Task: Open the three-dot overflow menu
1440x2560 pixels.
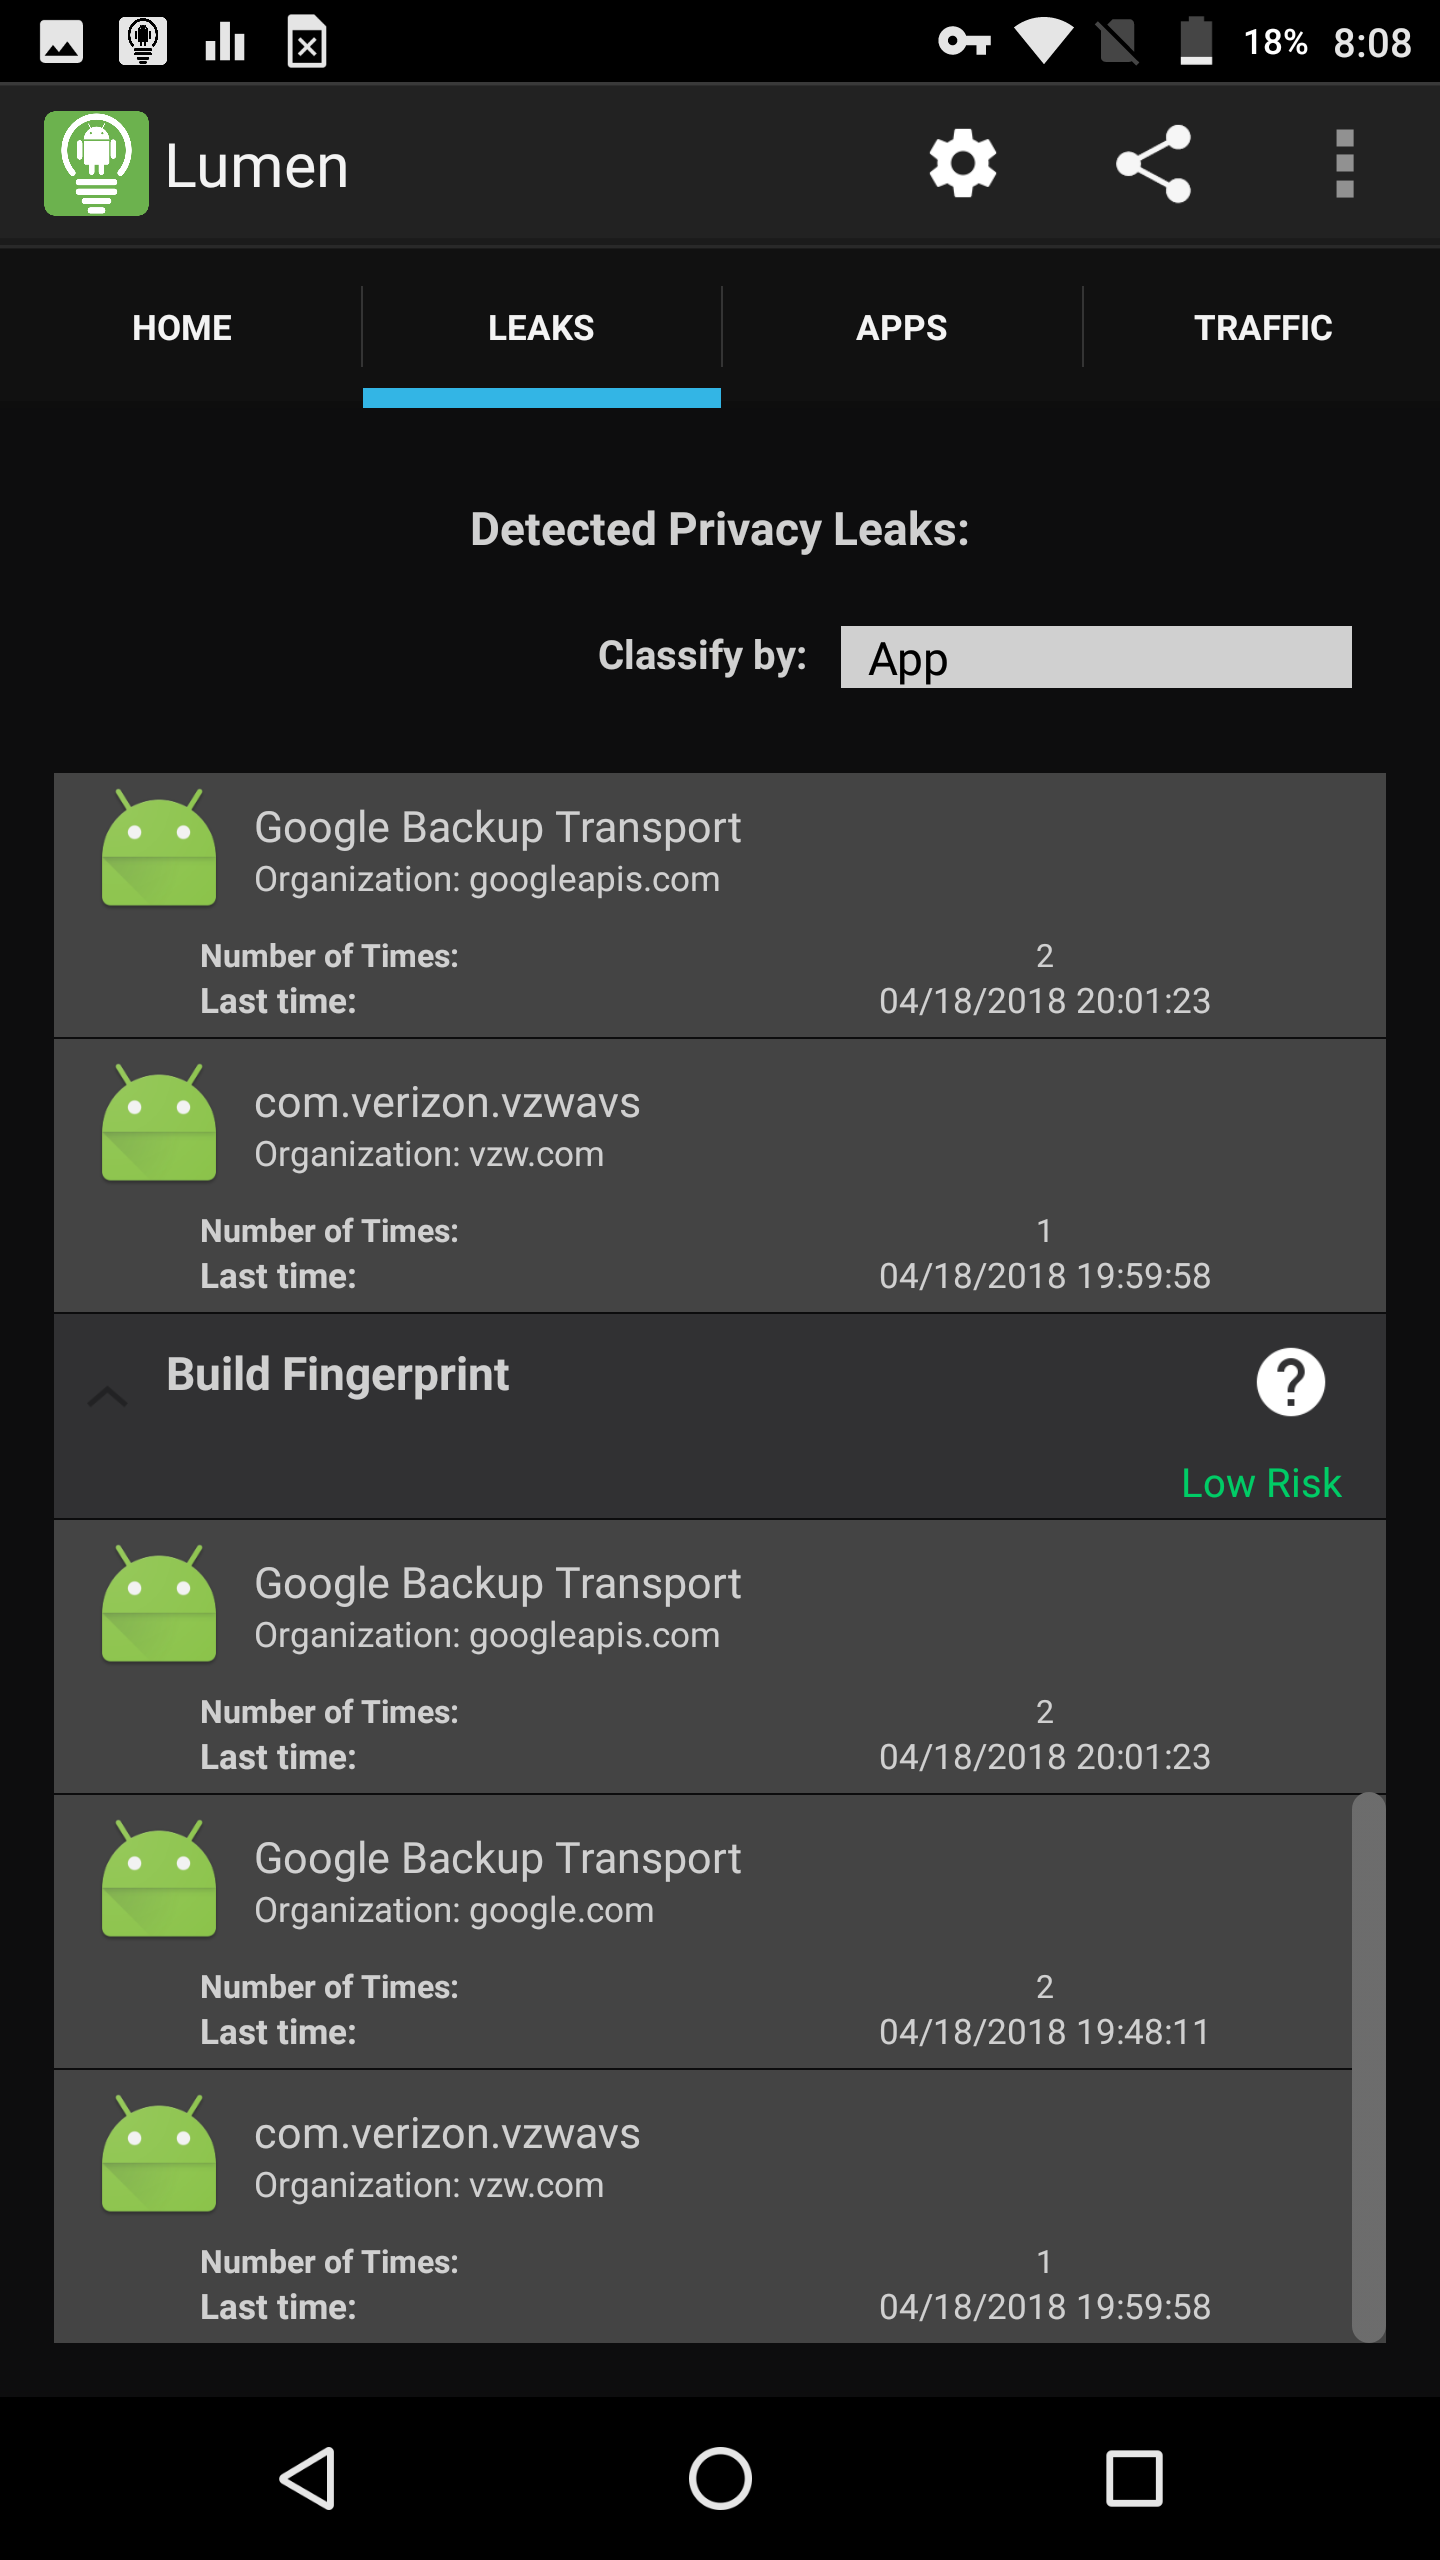Action: click(x=1344, y=164)
